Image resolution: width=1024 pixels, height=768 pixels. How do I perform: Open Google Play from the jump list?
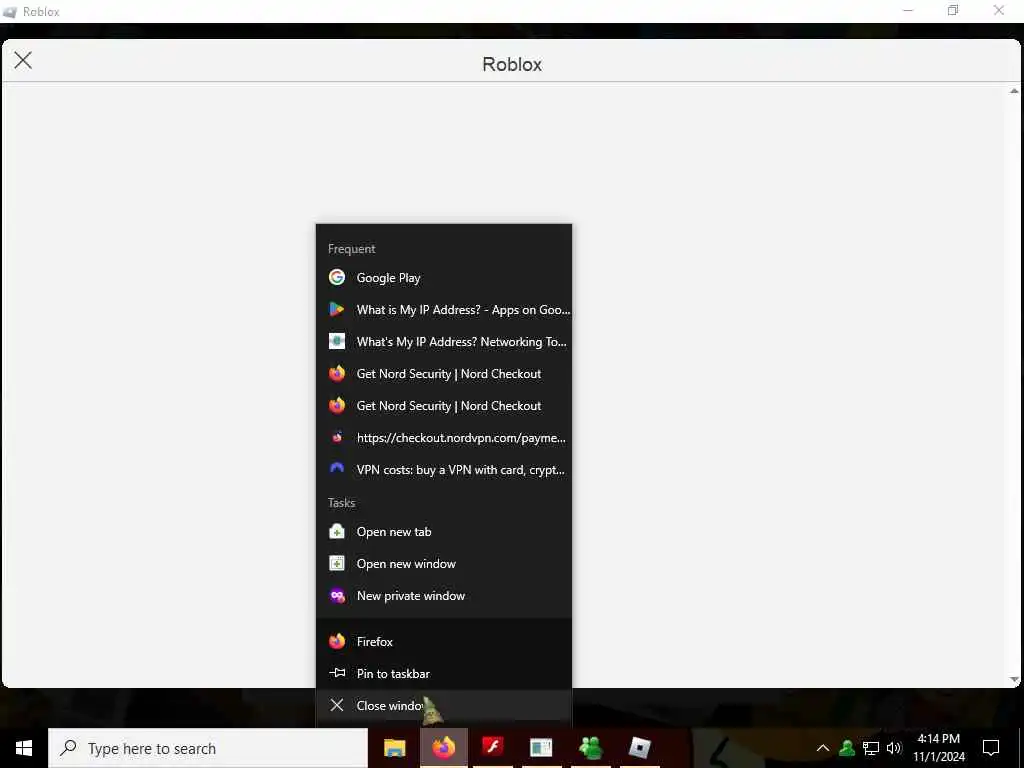tap(443, 278)
